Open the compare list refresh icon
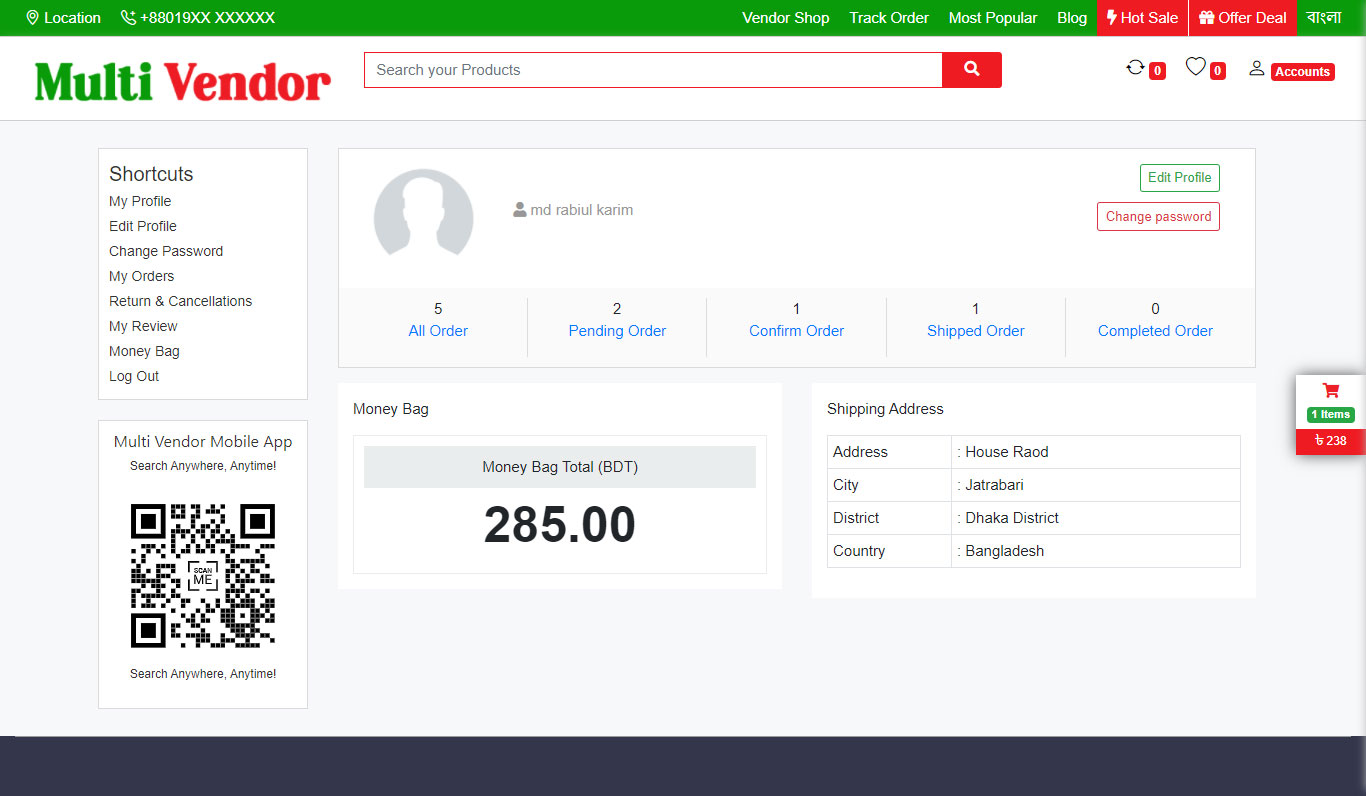The width and height of the screenshot is (1366, 796). click(x=1135, y=67)
